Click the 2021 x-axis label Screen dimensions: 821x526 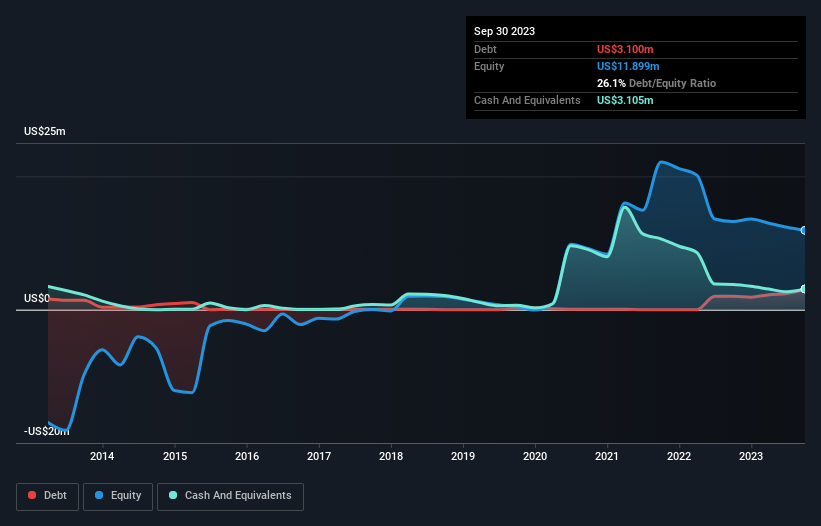pyautogui.click(x=607, y=456)
